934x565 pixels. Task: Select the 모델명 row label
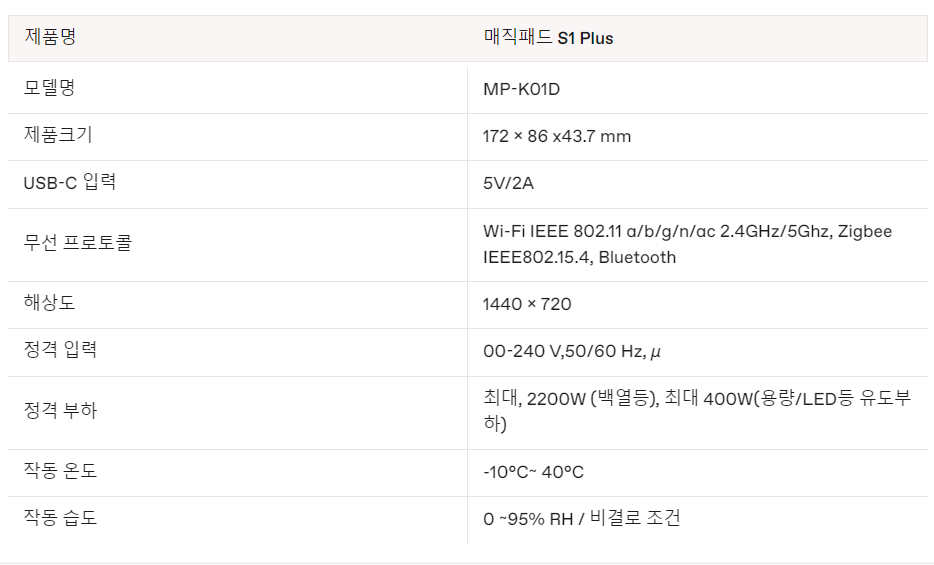click(x=50, y=88)
